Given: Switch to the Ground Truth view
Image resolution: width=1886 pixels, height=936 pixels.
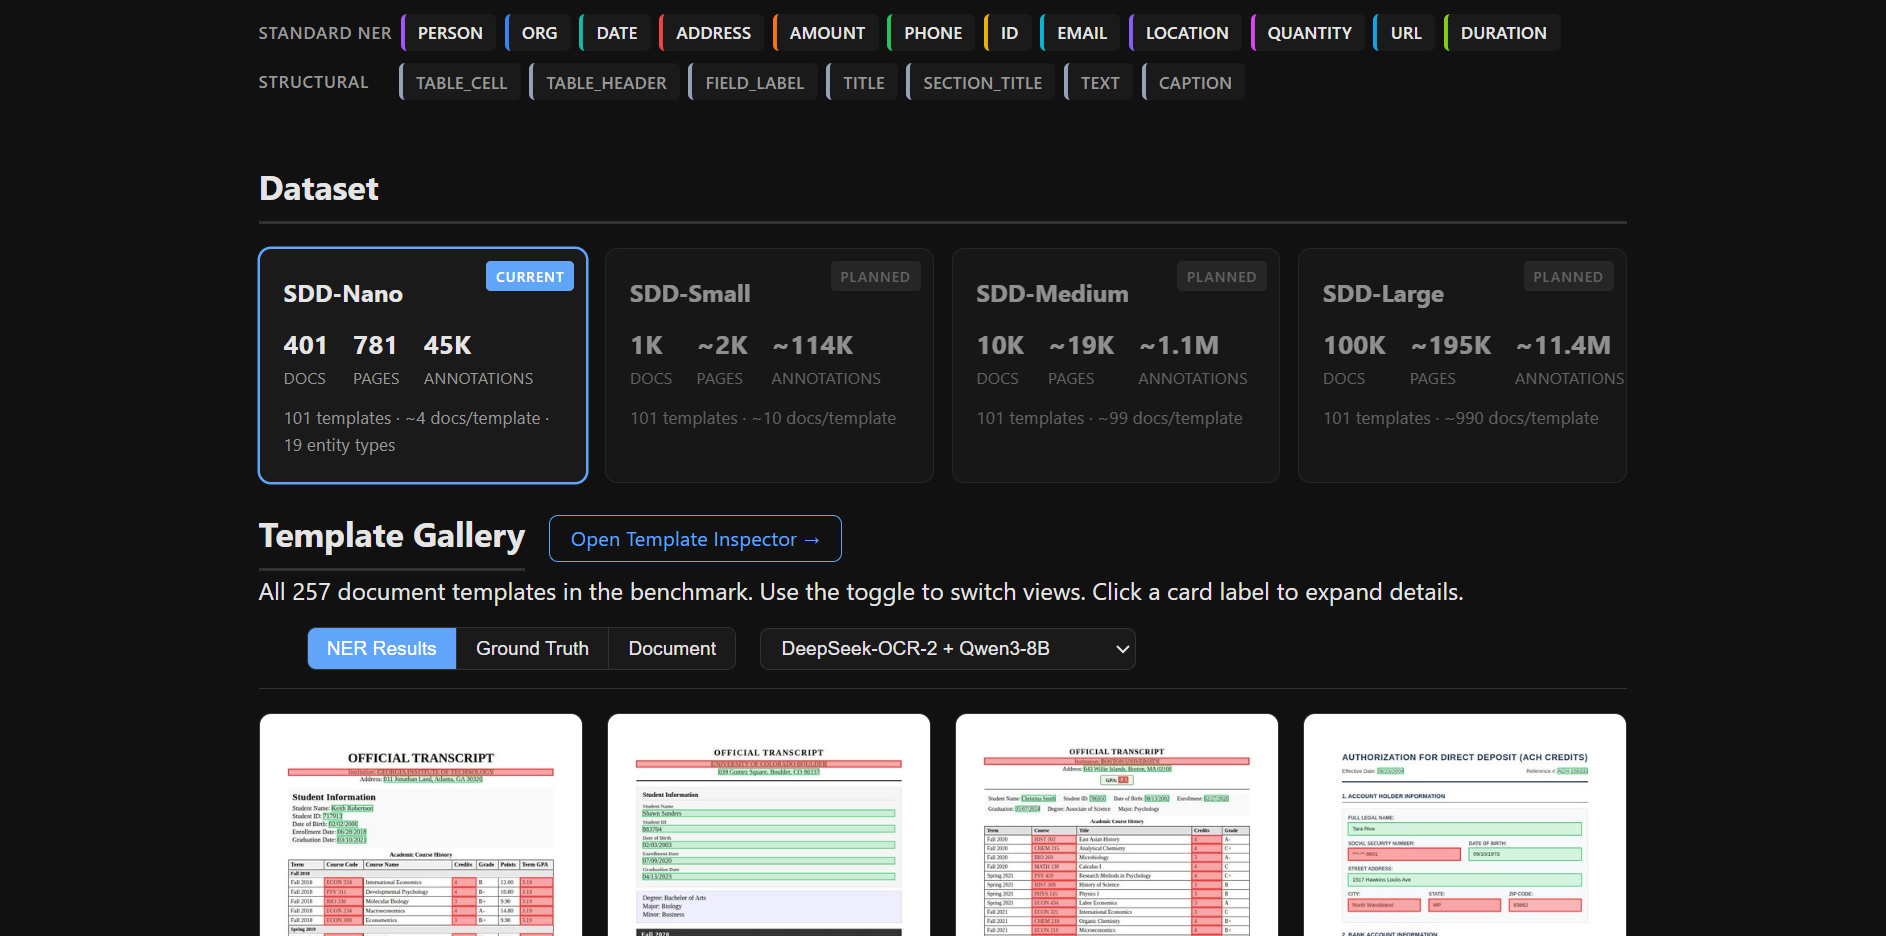Looking at the screenshot, I should point(531,648).
